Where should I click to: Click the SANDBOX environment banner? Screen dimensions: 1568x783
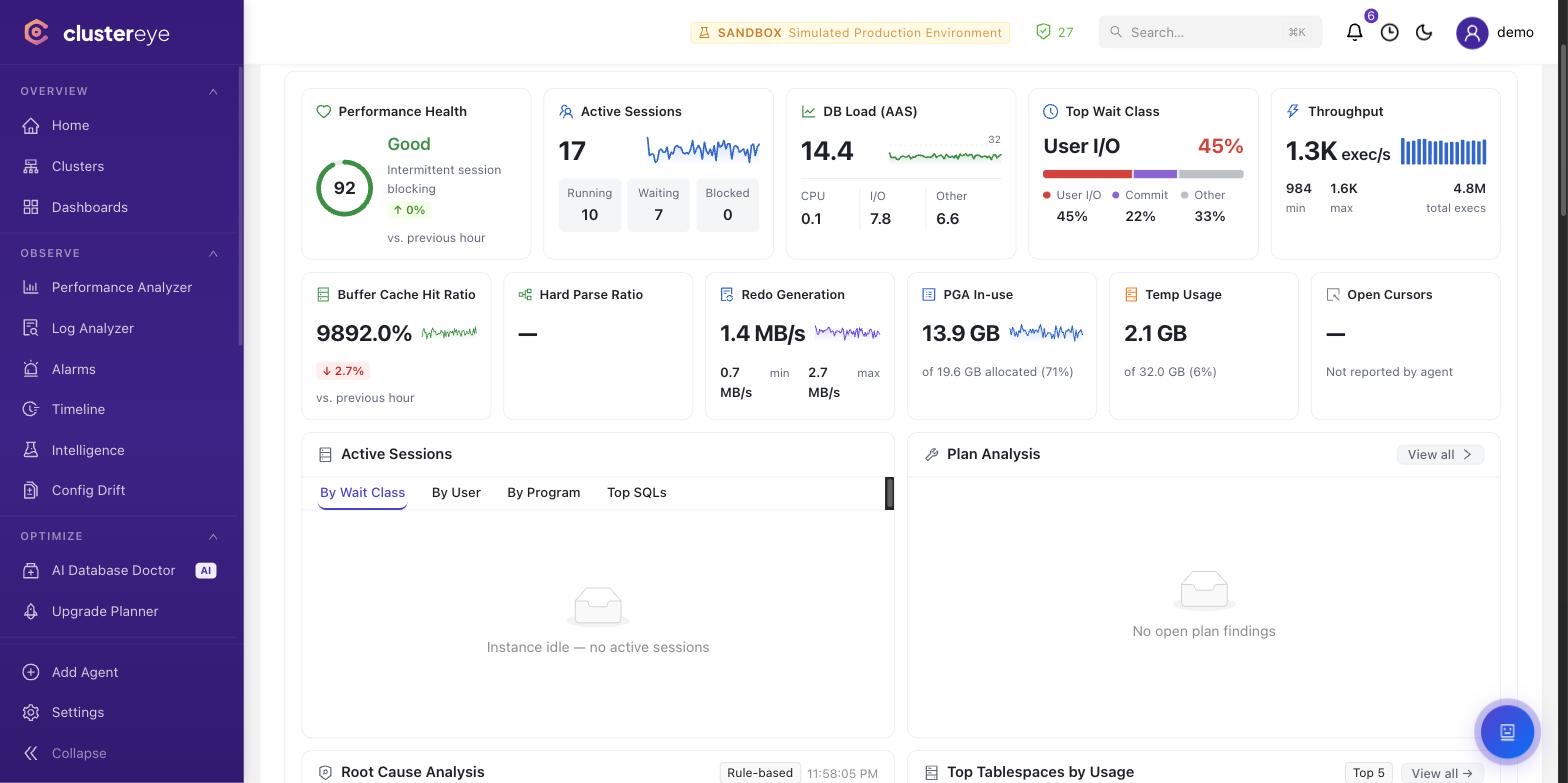tap(850, 32)
